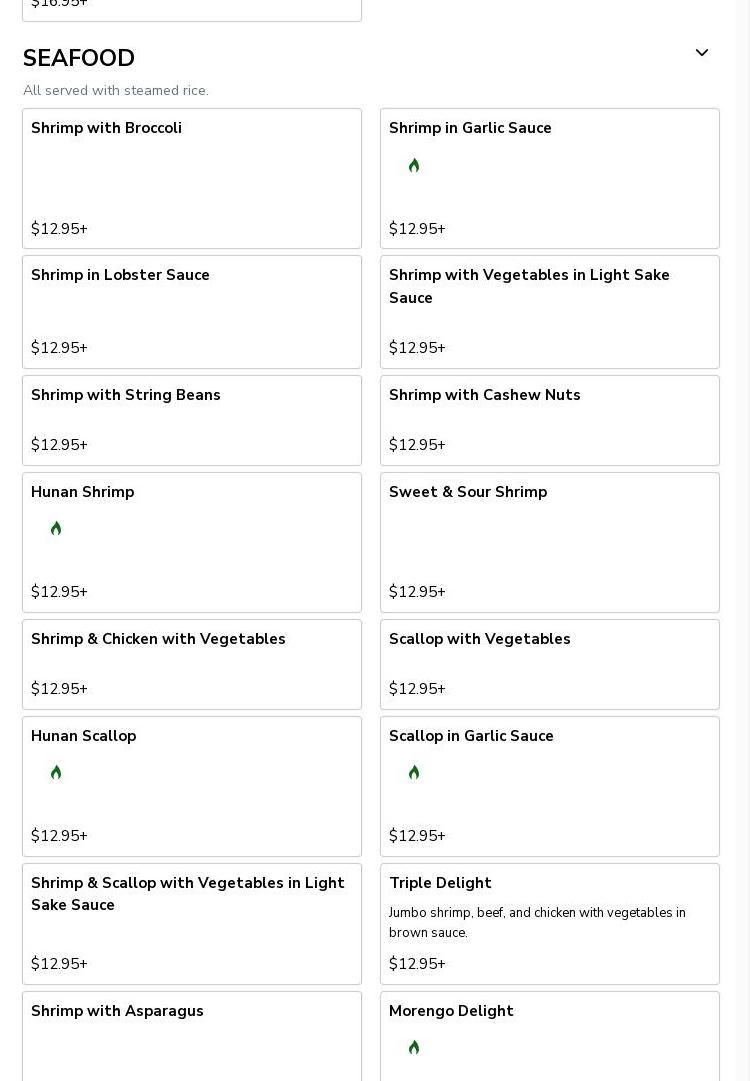This screenshot has width=750, height=1081.
Task: Choose Shrimp & Scallop with Vegetables in Sake Sauce
Action: pyautogui.click(x=191, y=923)
